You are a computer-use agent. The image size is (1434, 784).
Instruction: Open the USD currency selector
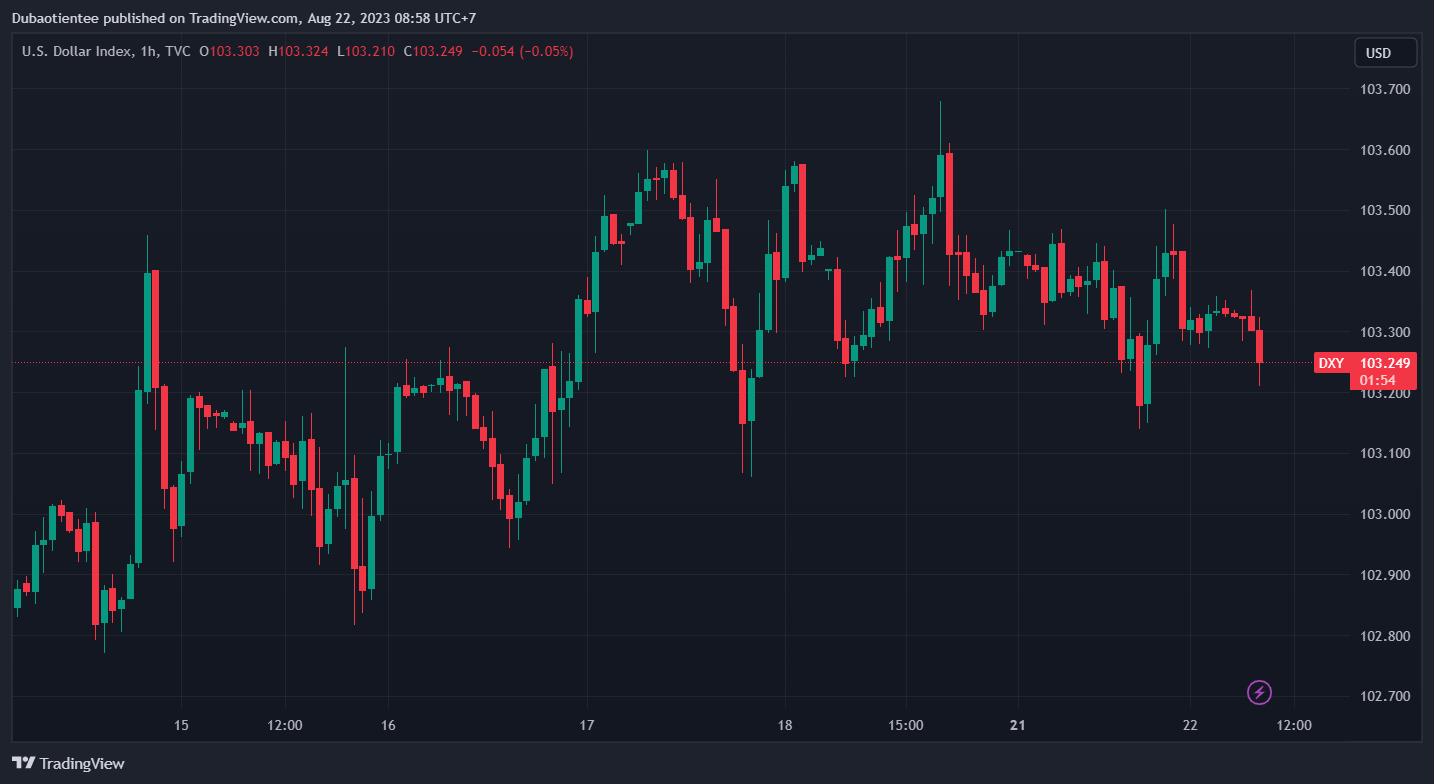tap(1385, 52)
